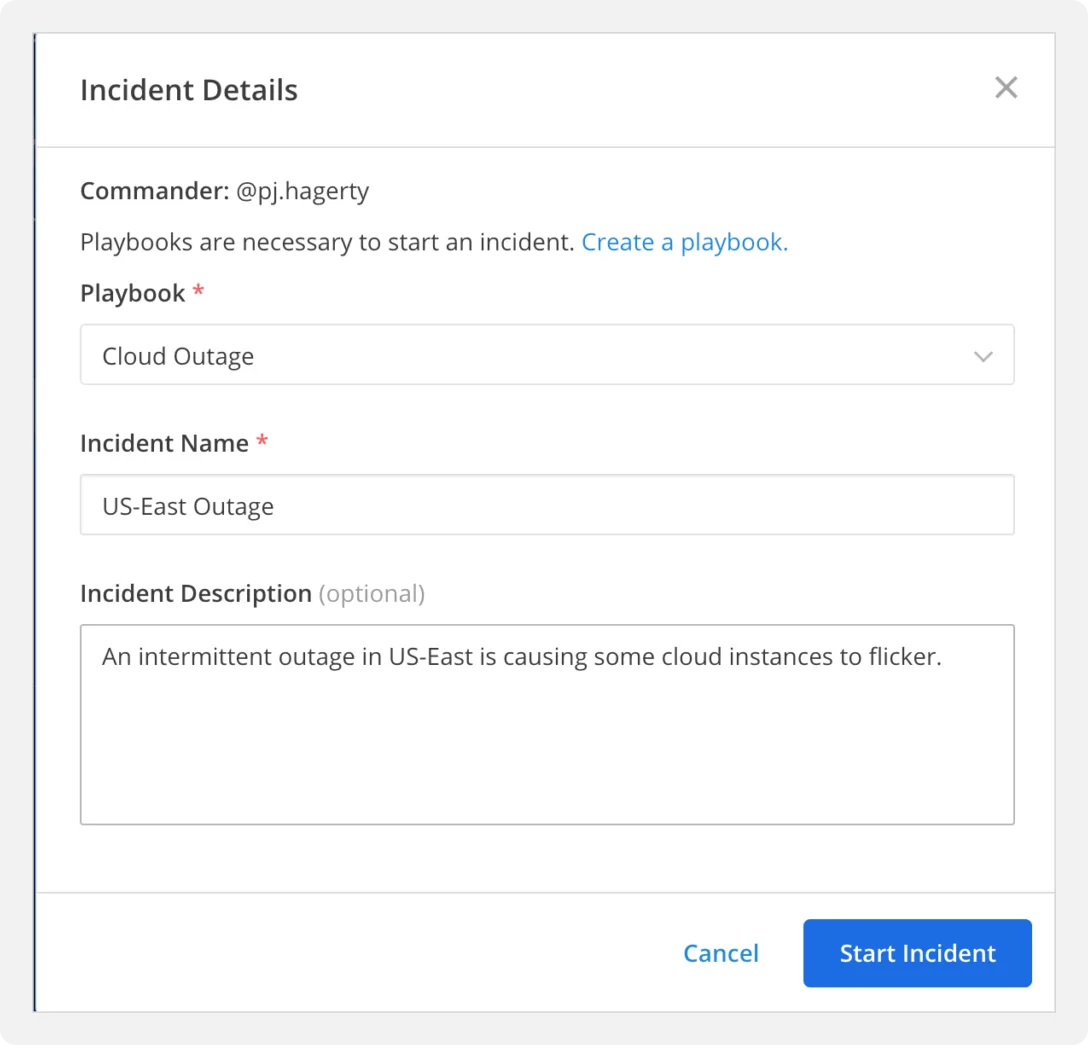
Task: Click the Incident Details heading
Action: tap(189, 90)
